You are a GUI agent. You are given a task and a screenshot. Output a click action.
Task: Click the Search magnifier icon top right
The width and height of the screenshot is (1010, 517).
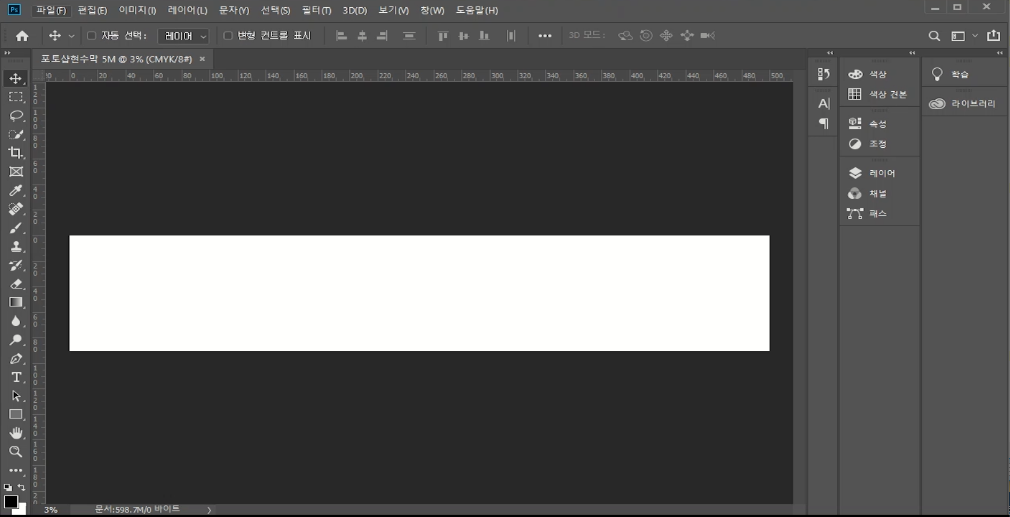(x=934, y=36)
